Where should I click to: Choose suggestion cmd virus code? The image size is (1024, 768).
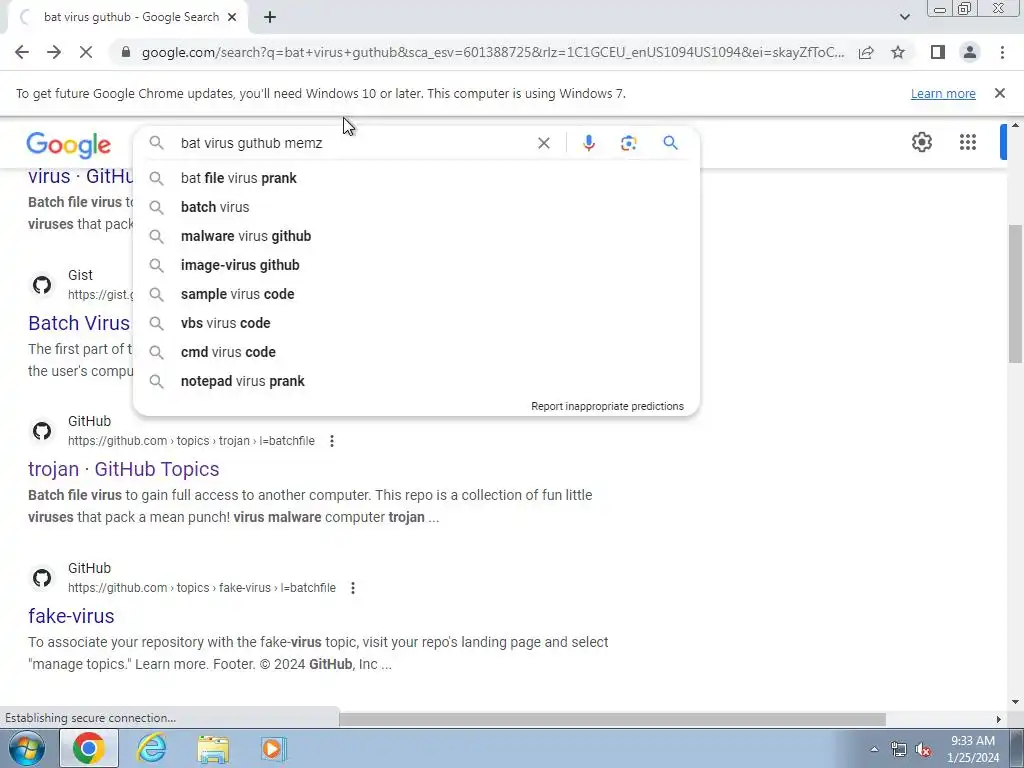[x=416, y=352]
